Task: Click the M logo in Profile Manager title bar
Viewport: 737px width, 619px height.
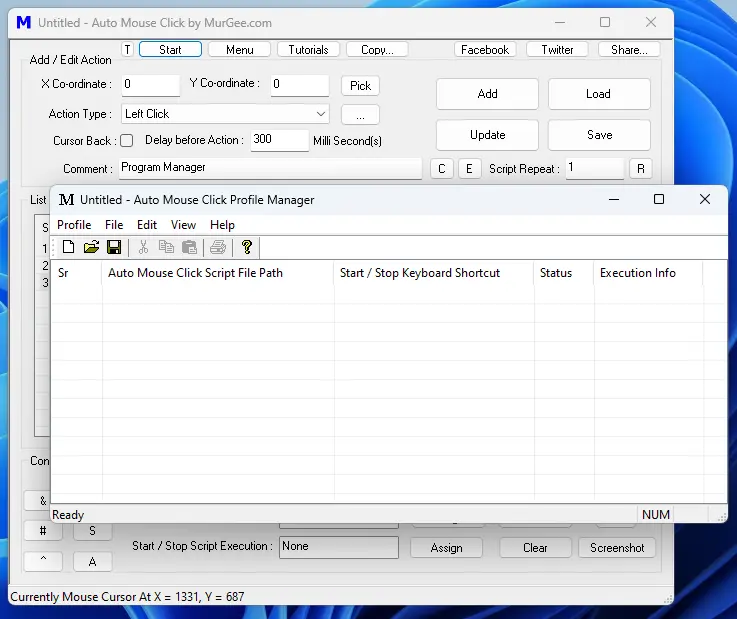Action: [66, 200]
